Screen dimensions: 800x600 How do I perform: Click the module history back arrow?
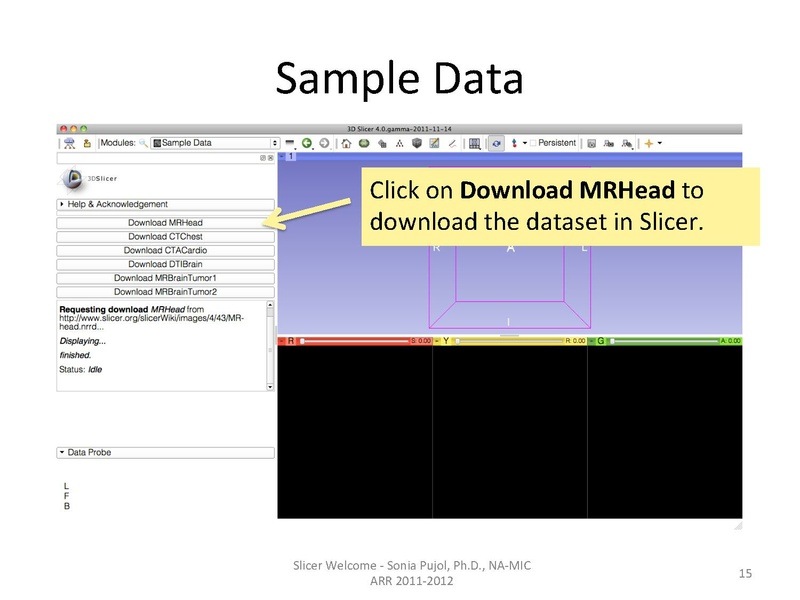pos(306,143)
